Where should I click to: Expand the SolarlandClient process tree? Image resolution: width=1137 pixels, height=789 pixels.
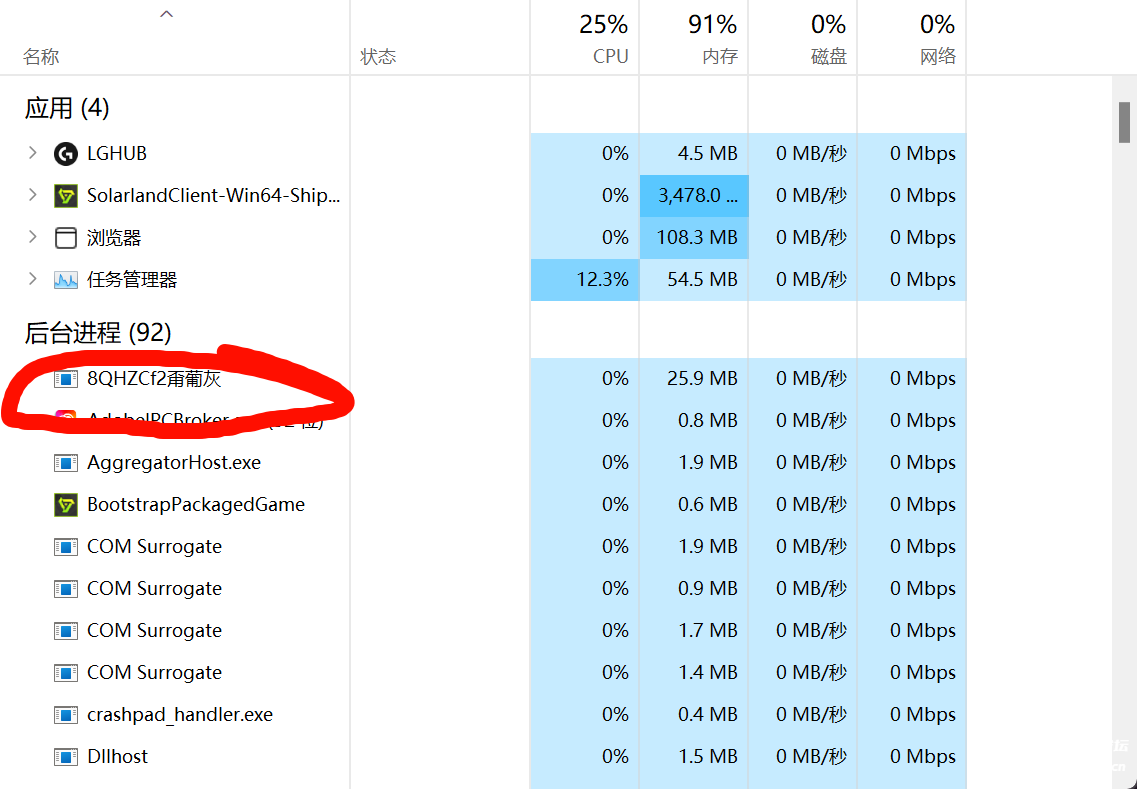pos(32,195)
